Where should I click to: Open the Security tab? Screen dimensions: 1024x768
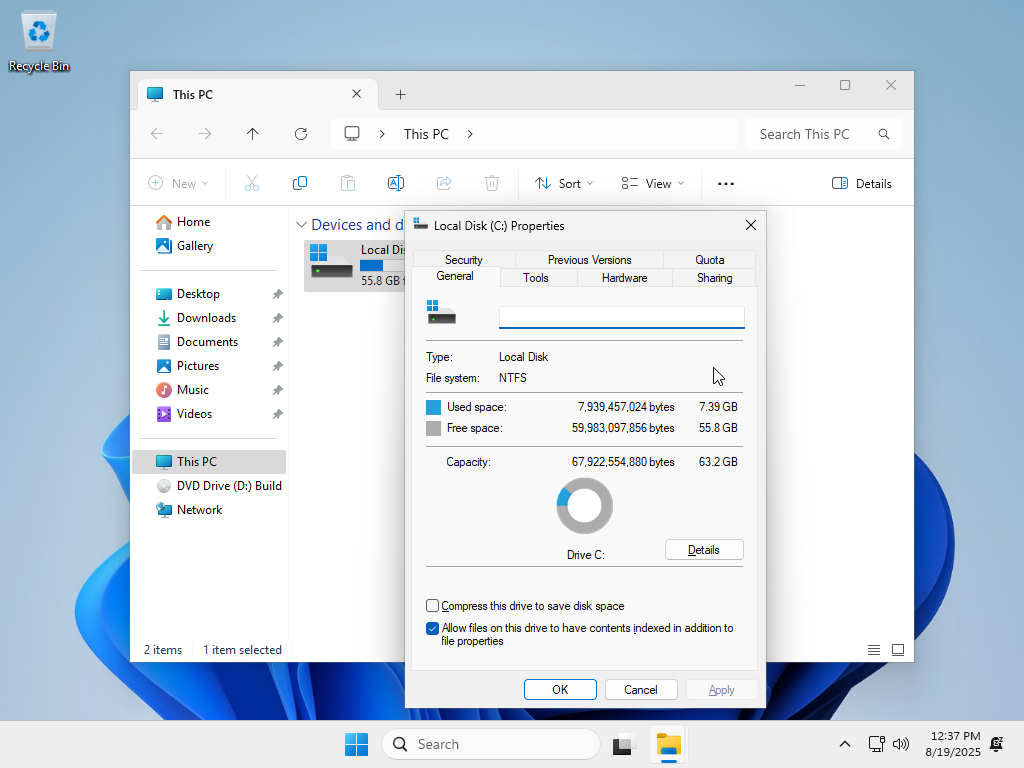tap(463, 260)
